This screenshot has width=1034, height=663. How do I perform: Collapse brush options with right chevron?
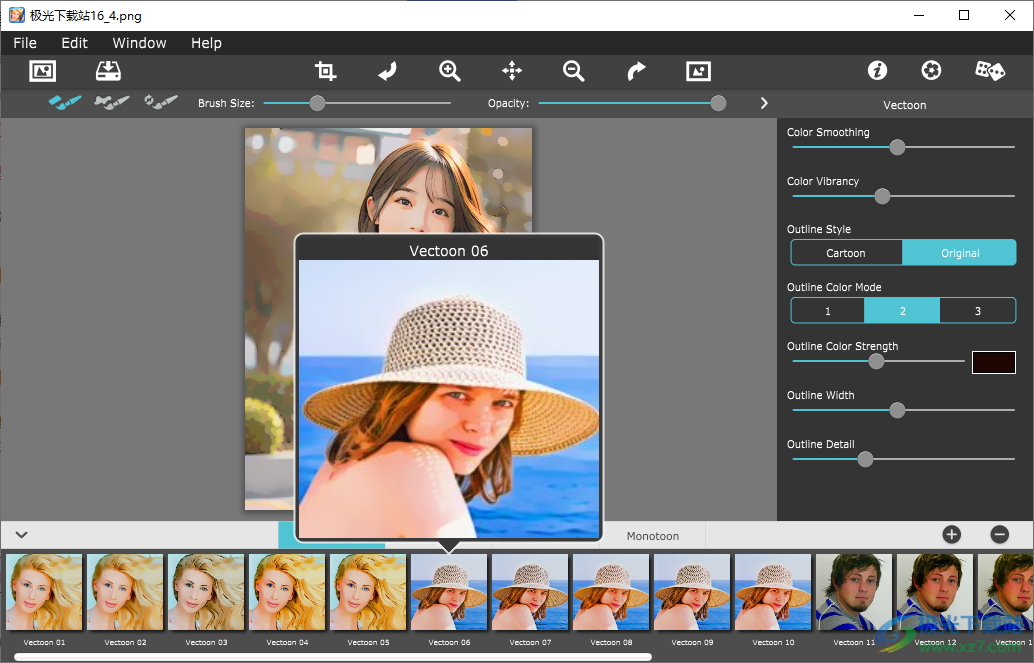(x=764, y=103)
